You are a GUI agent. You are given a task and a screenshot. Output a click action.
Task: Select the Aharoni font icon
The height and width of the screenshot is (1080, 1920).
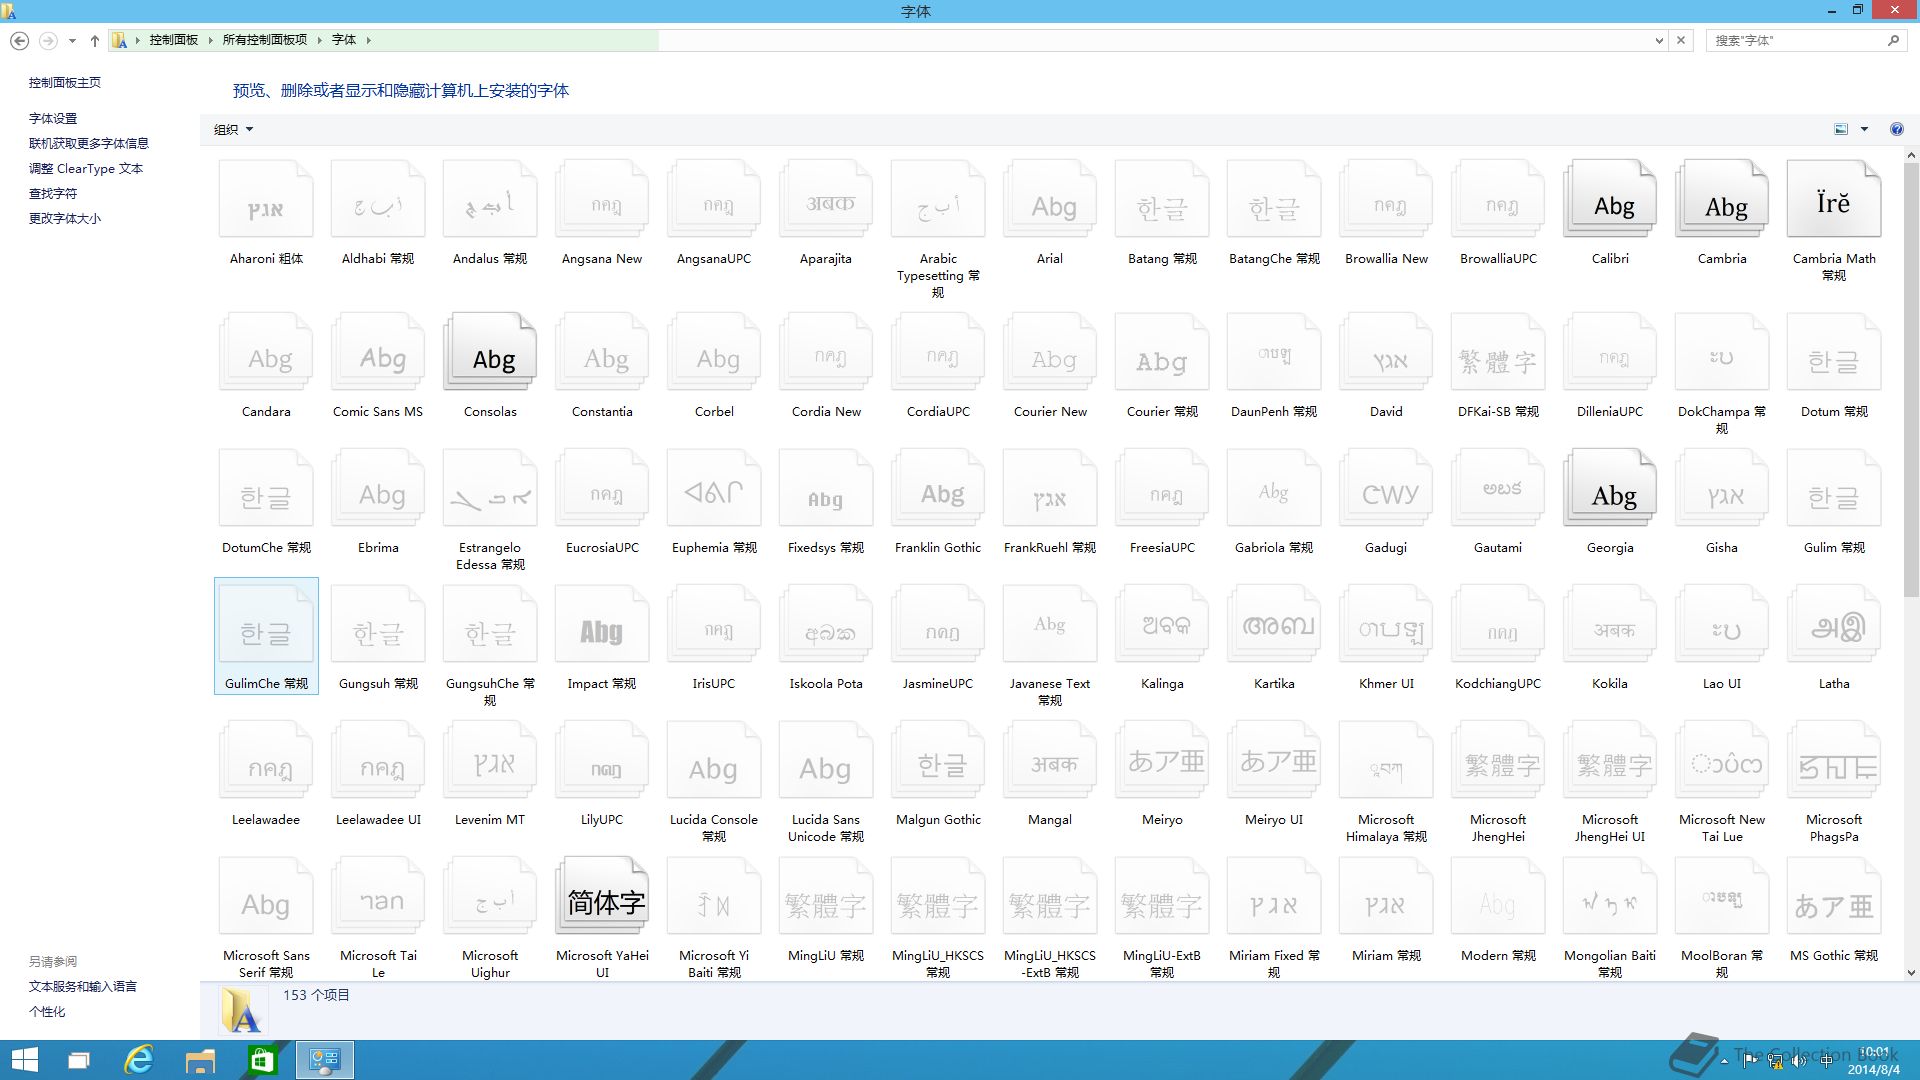[266, 201]
